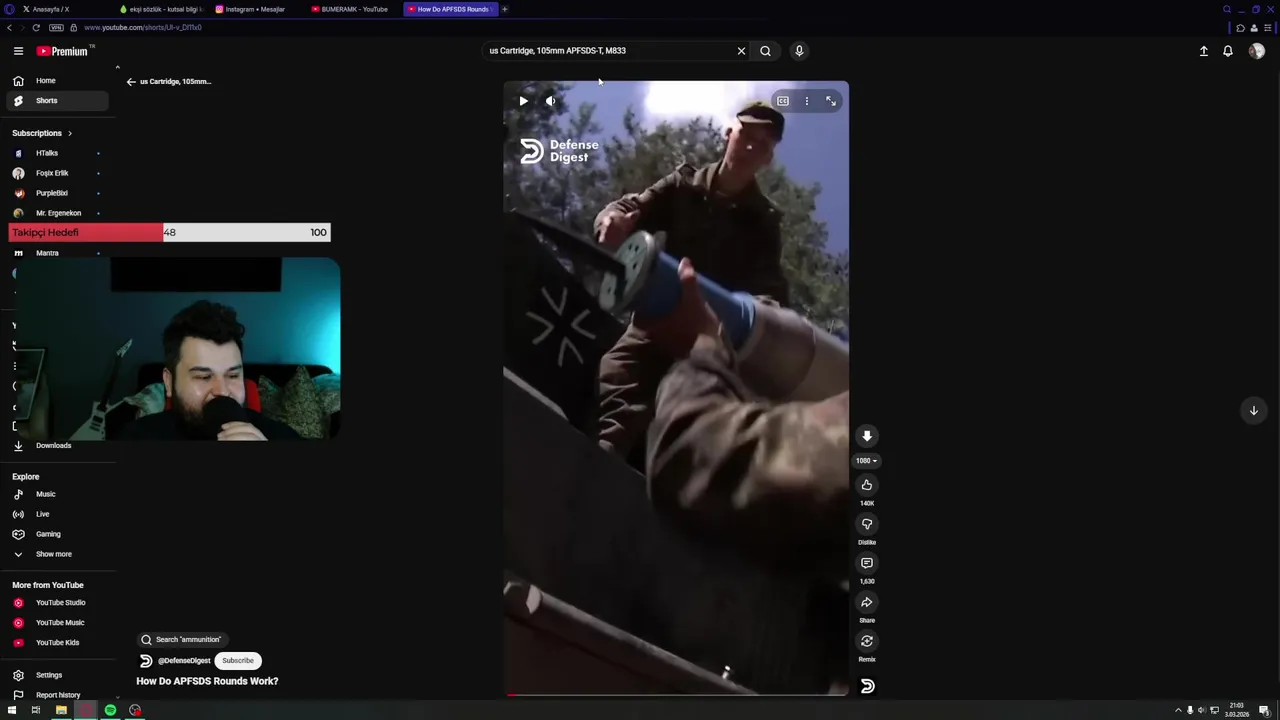The width and height of the screenshot is (1280, 720).
Task: Open Downloads in the sidebar
Action: [58, 446]
